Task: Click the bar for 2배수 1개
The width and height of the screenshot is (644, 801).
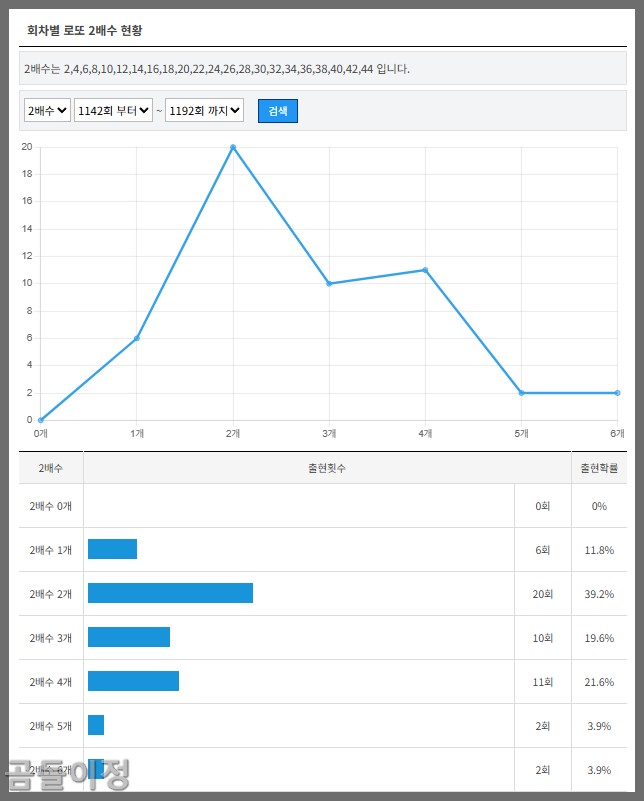Action: tap(112, 549)
